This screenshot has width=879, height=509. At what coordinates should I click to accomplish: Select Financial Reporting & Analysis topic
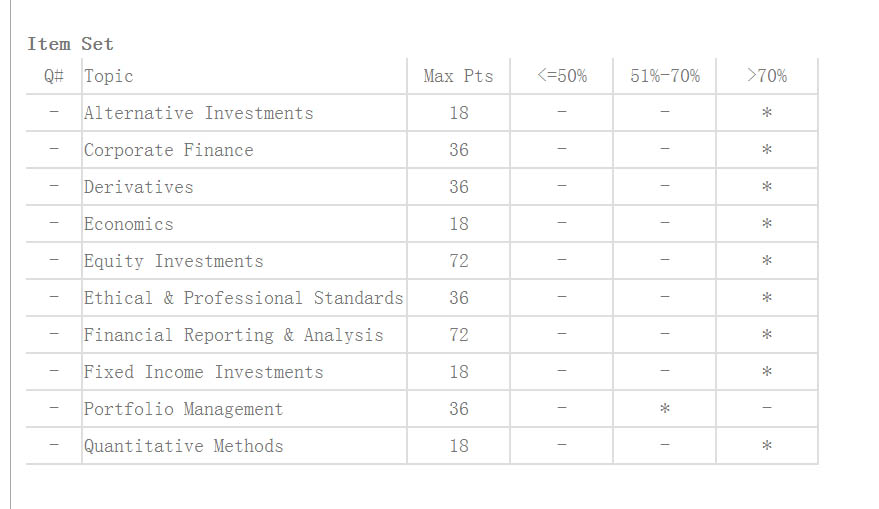pyautogui.click(x=233, y=335)
